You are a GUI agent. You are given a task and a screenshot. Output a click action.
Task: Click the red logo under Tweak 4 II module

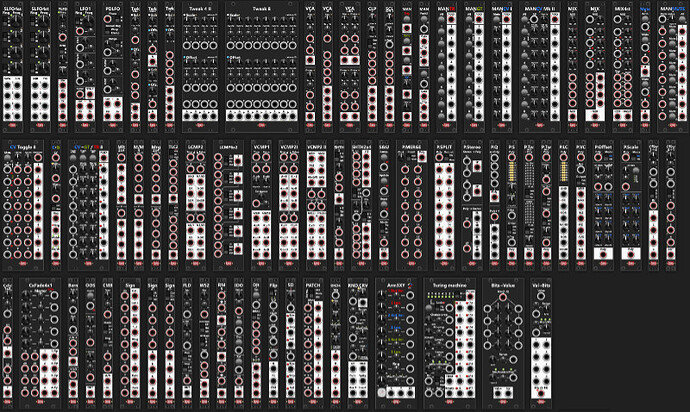(x=200, y=125)
